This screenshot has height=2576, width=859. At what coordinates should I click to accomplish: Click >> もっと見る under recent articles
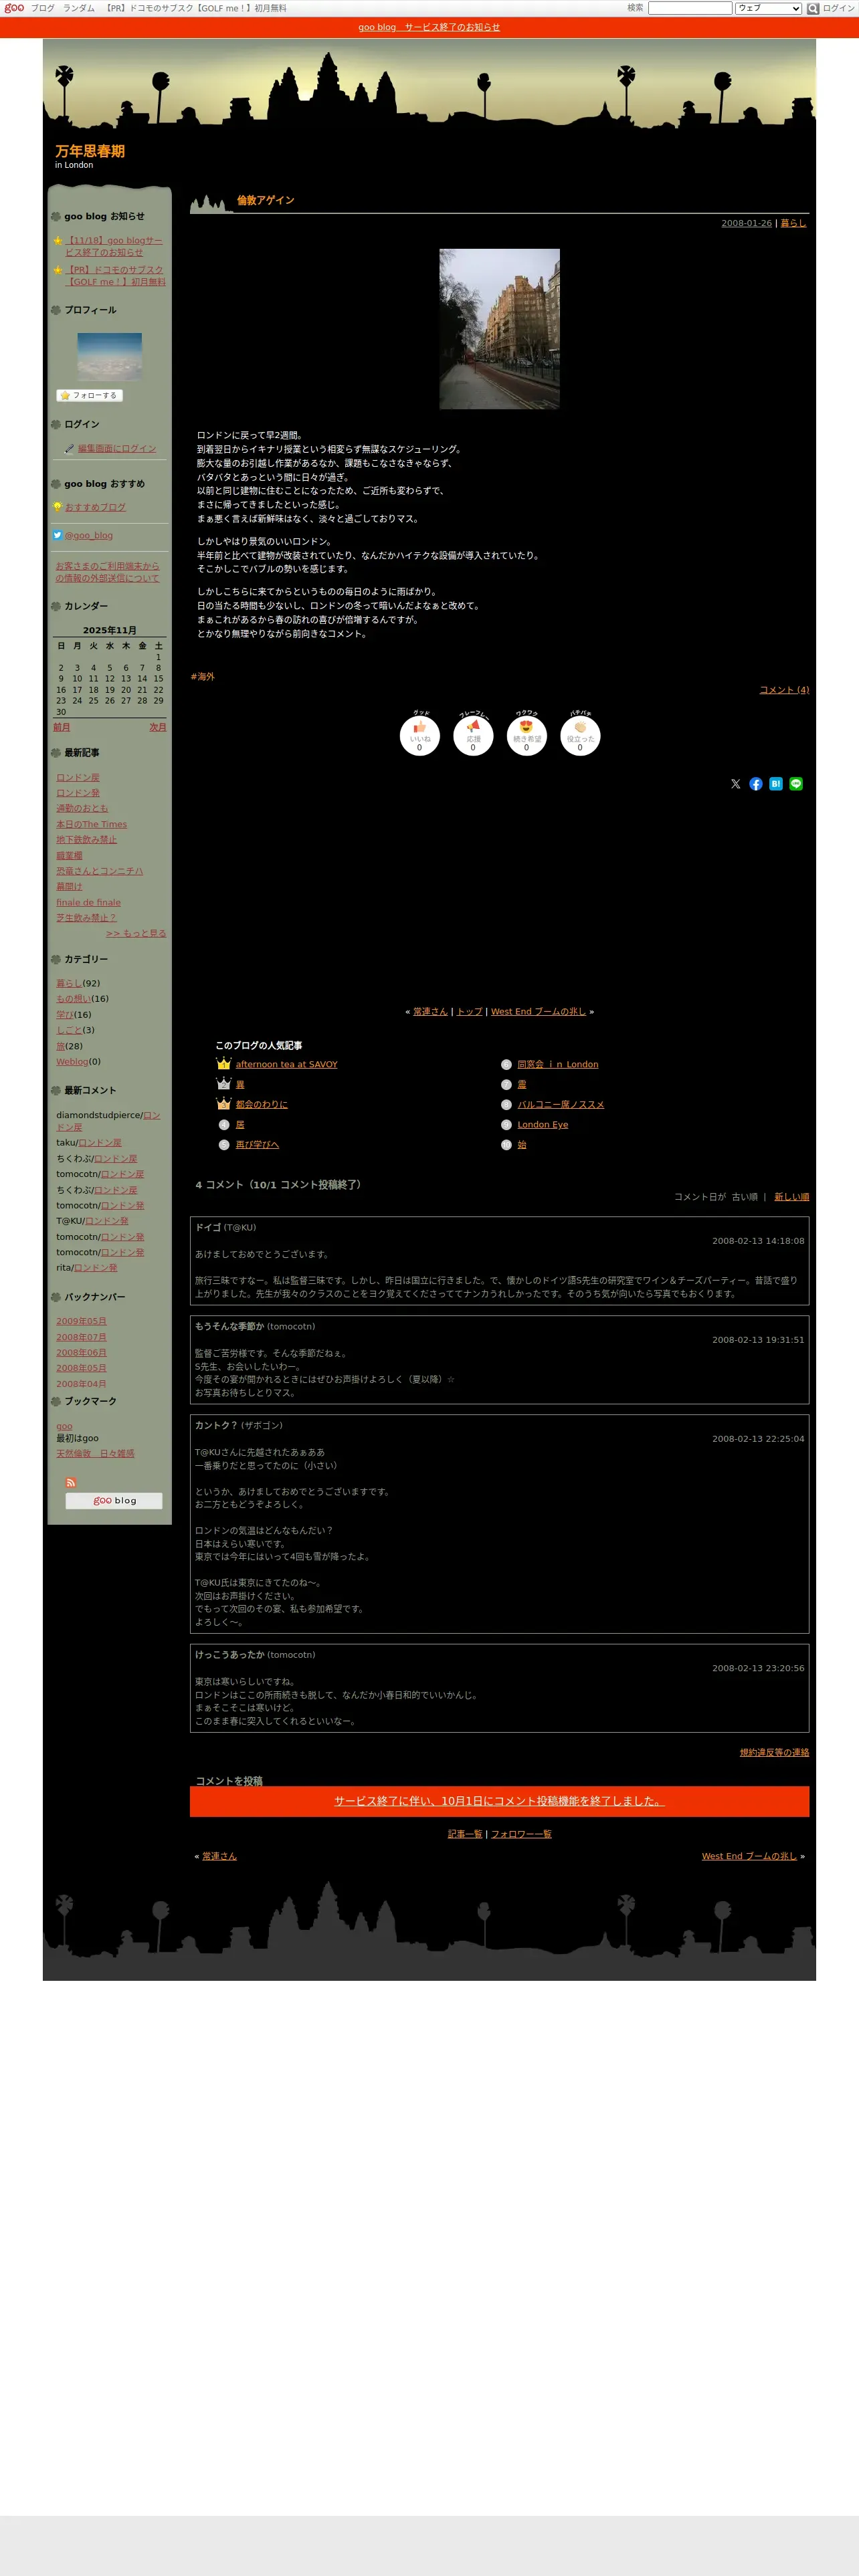(x=136, y=933)
